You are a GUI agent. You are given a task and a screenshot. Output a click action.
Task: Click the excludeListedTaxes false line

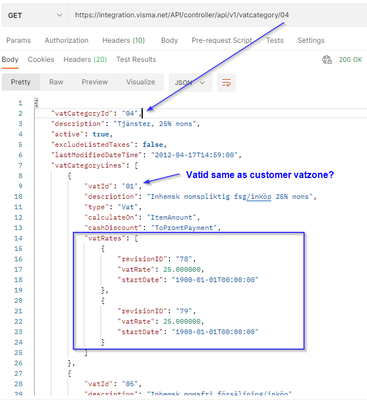(109, 144)
